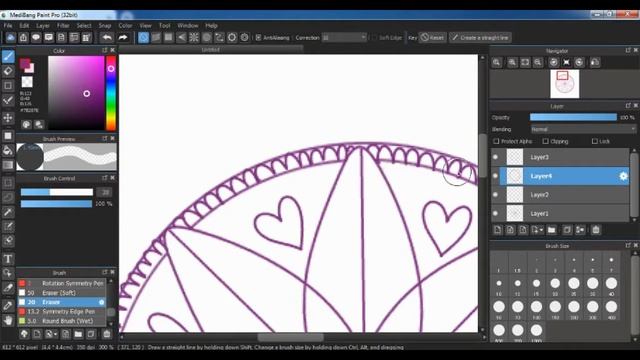
Task: Click the Undo arrow in toolbar
Action: (107, 38)
